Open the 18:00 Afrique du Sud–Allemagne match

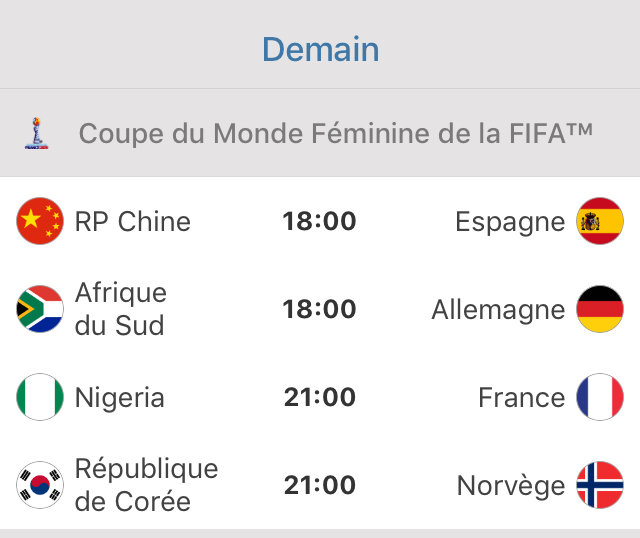click(319, 309)
